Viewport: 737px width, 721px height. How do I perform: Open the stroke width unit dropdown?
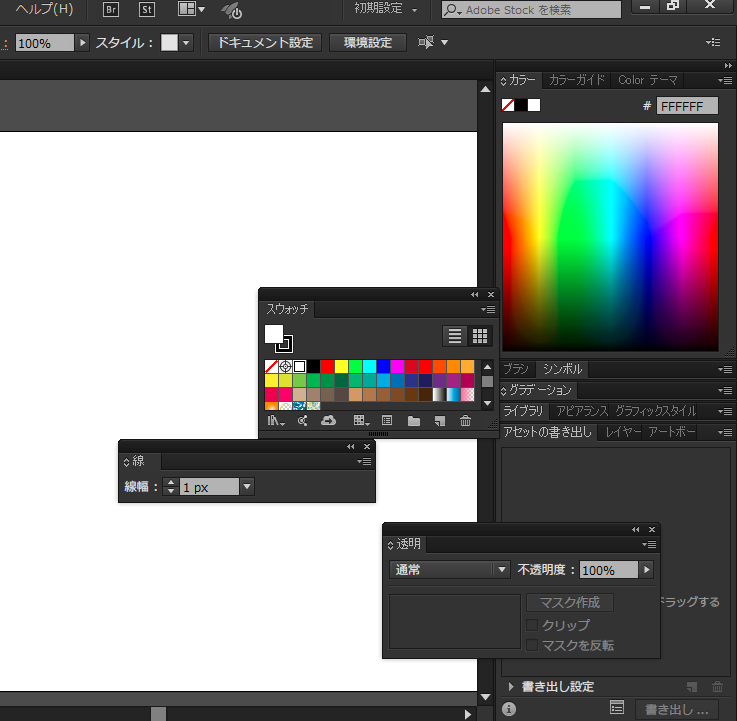point(247,486)
